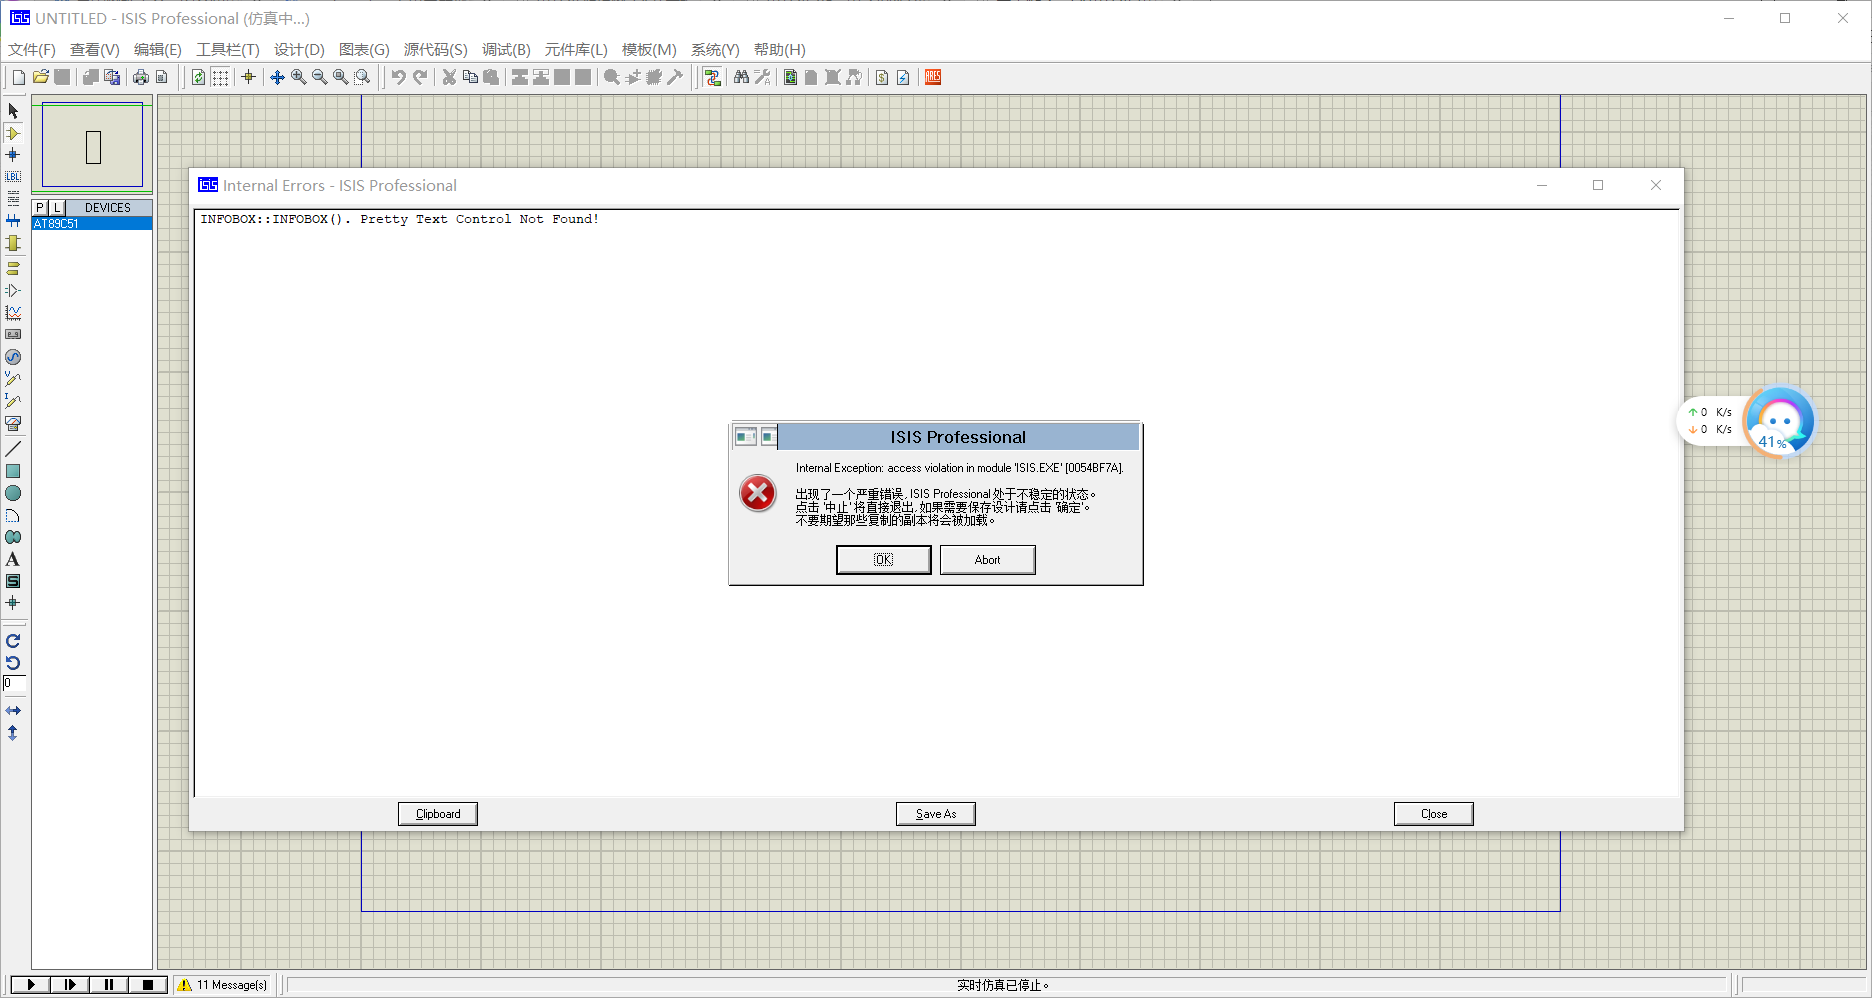Select AT89C51 in the devices list
The image size is (1872, 998).
pos(92,224)
